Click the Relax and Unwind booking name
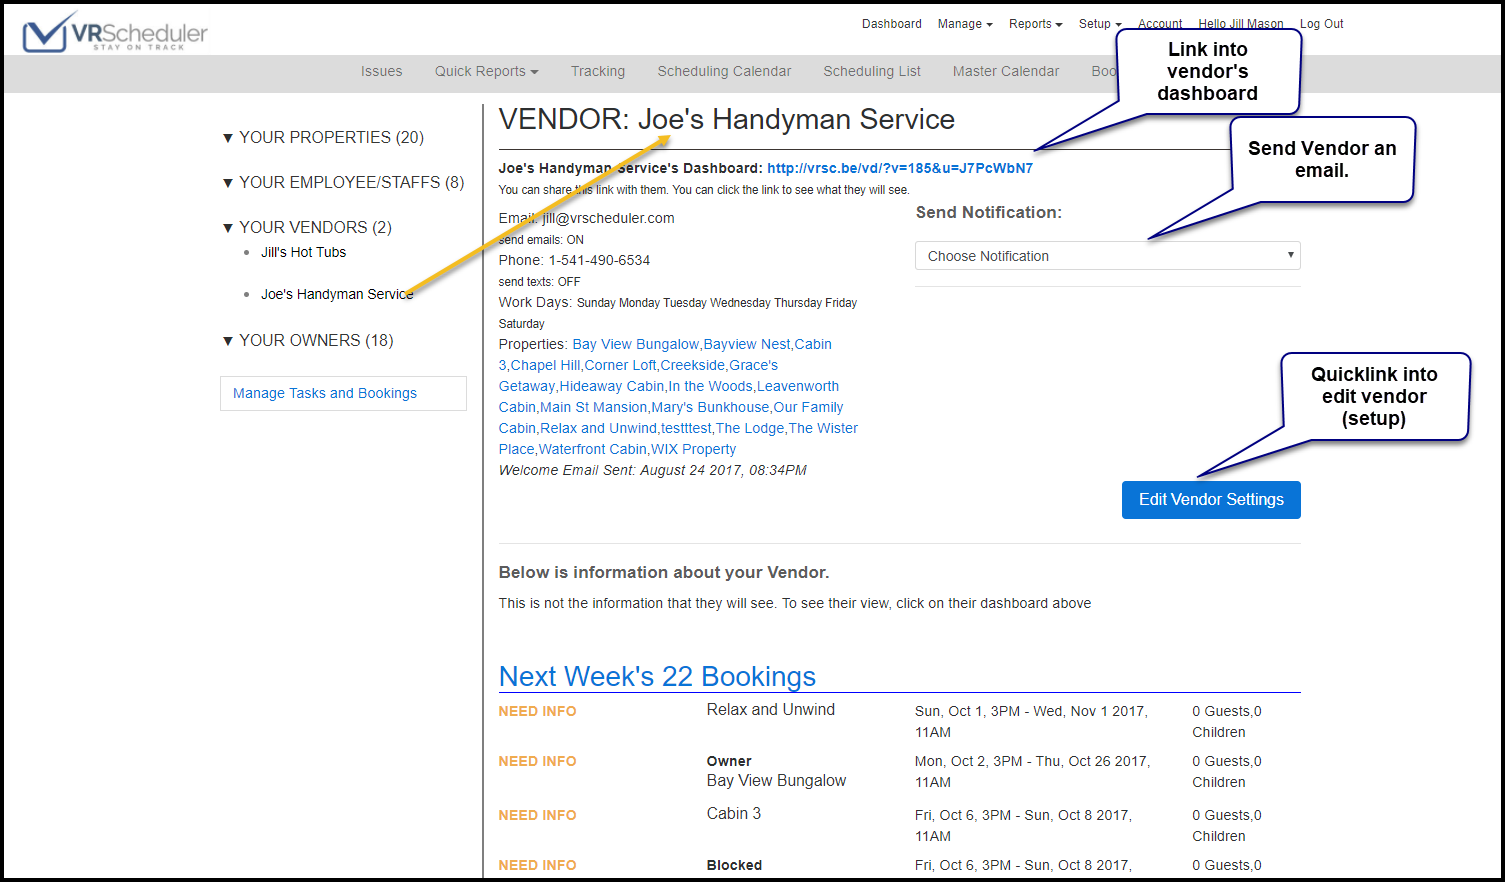 pos(771,710)
